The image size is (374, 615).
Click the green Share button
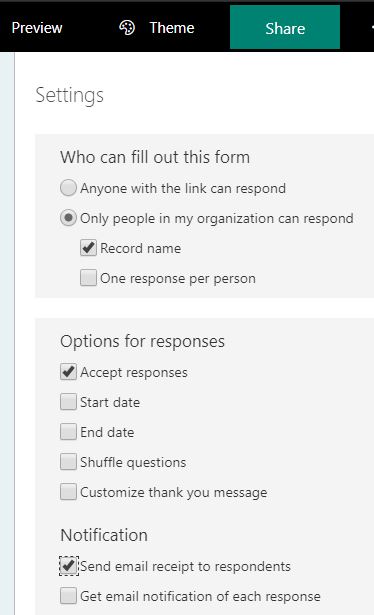pyautogui.click(x=285, y=27)
